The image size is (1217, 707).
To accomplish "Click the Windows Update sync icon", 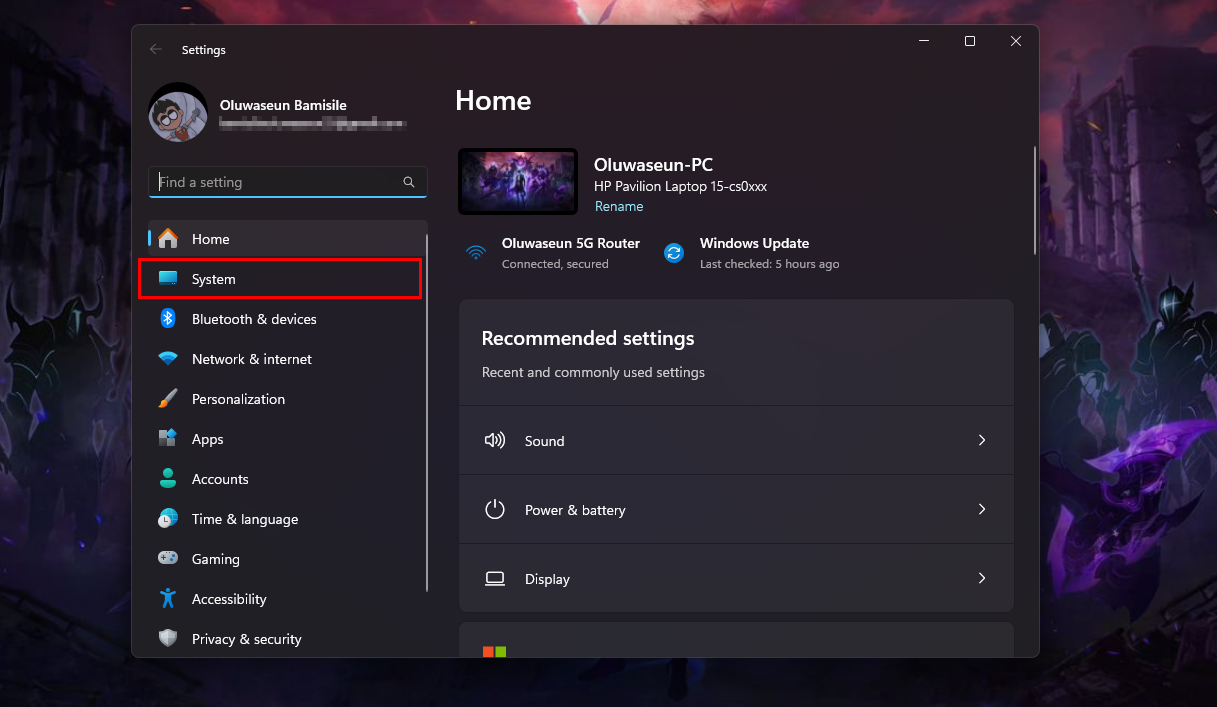I will [674, 253].
